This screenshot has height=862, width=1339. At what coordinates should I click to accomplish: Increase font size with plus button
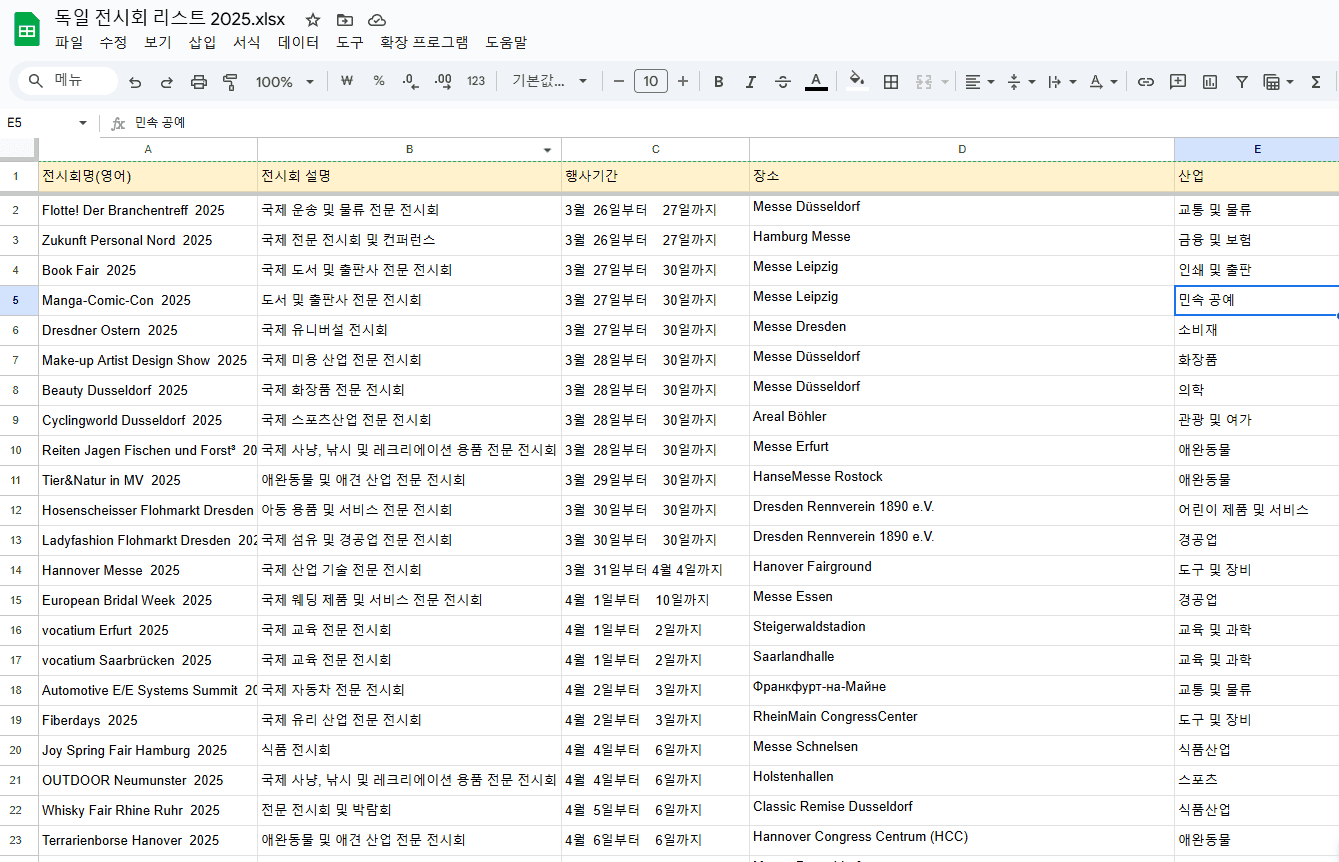683,81
